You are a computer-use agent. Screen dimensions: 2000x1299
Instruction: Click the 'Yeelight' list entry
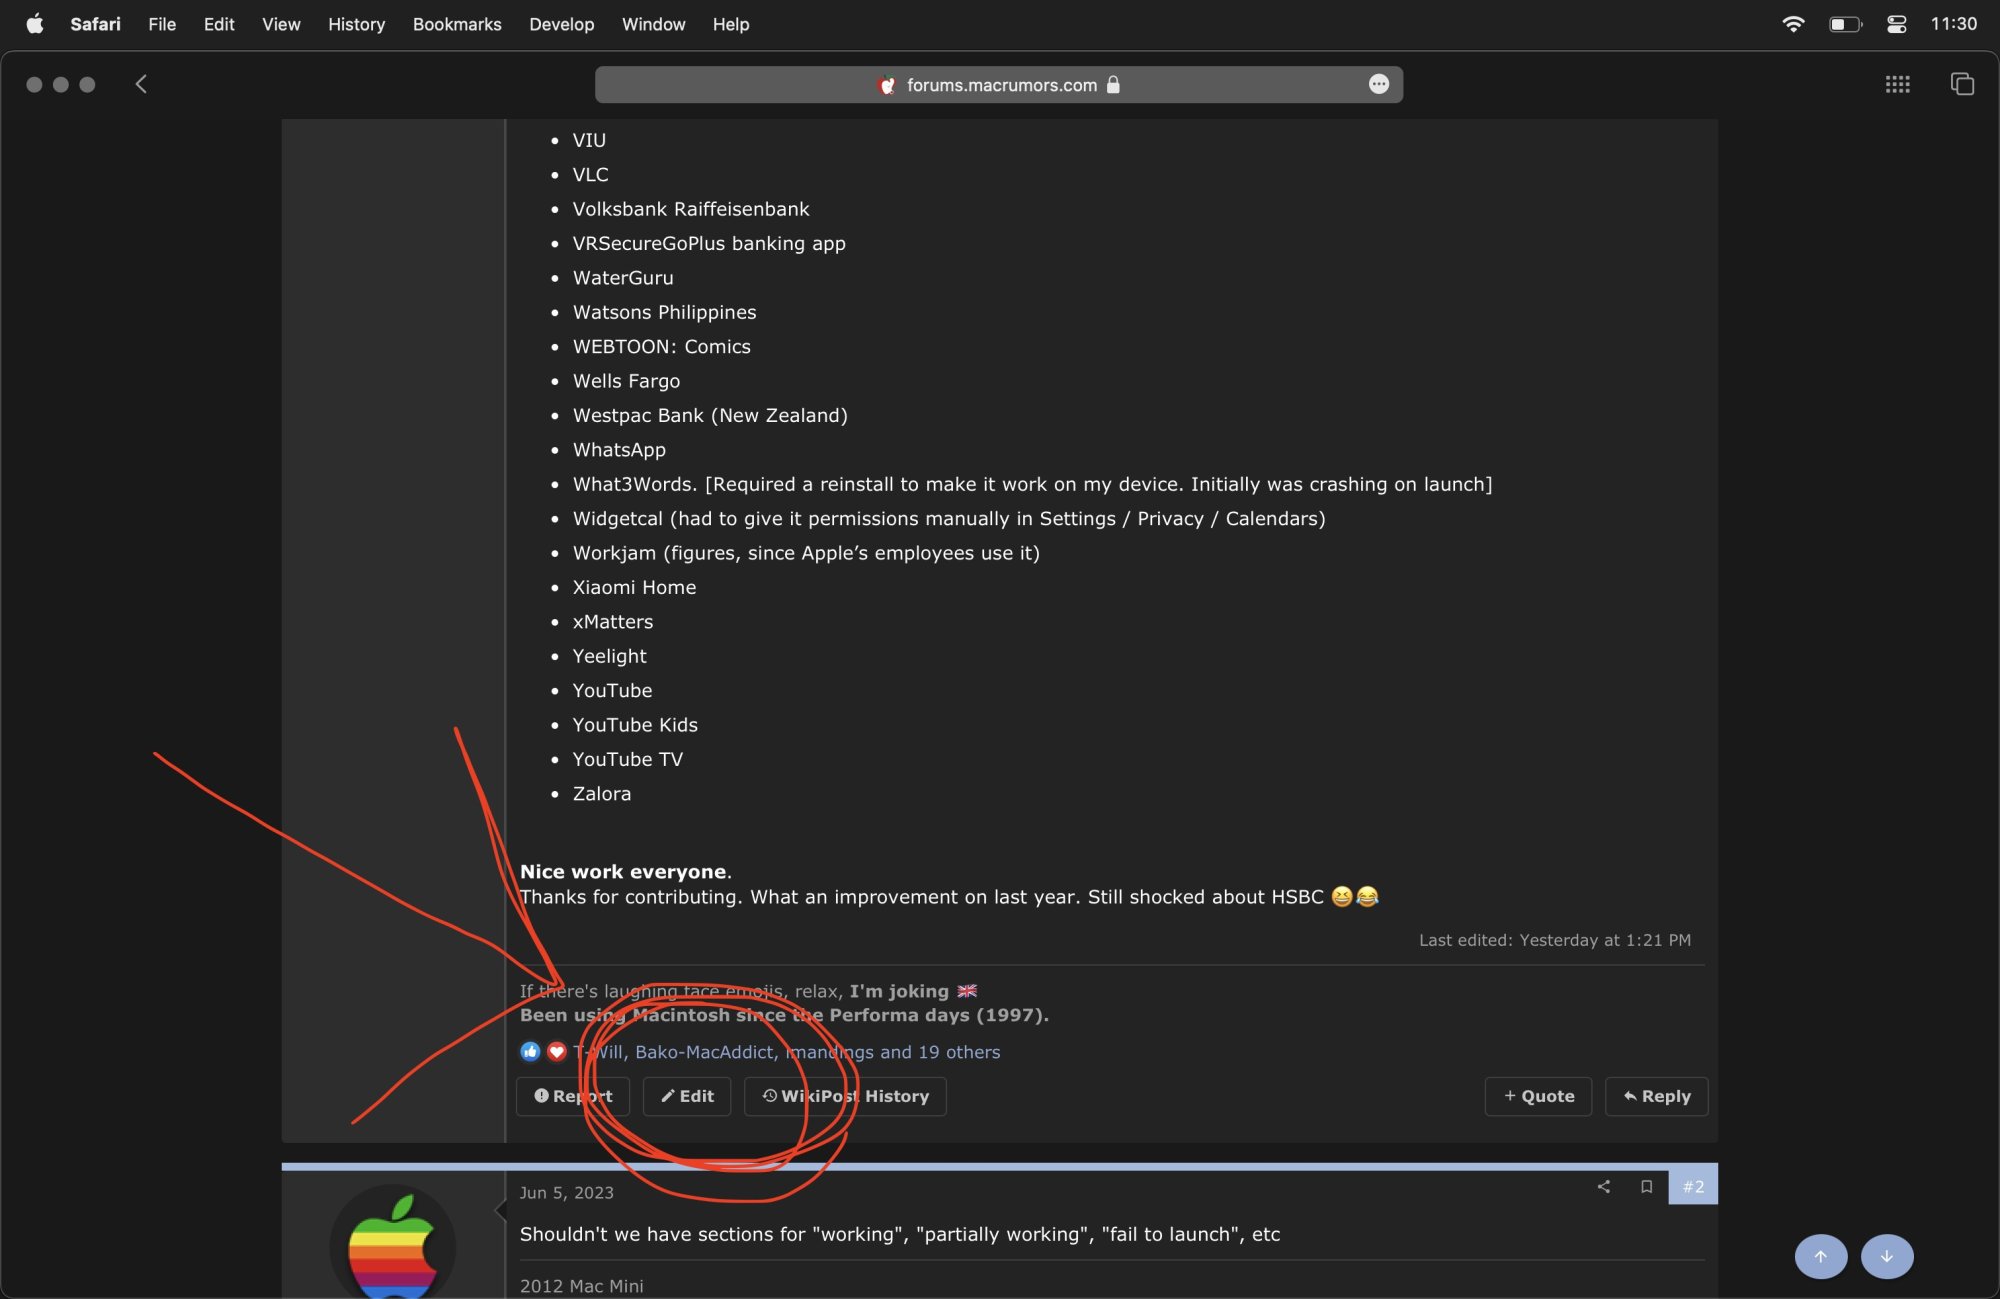(x=609, y=656)
